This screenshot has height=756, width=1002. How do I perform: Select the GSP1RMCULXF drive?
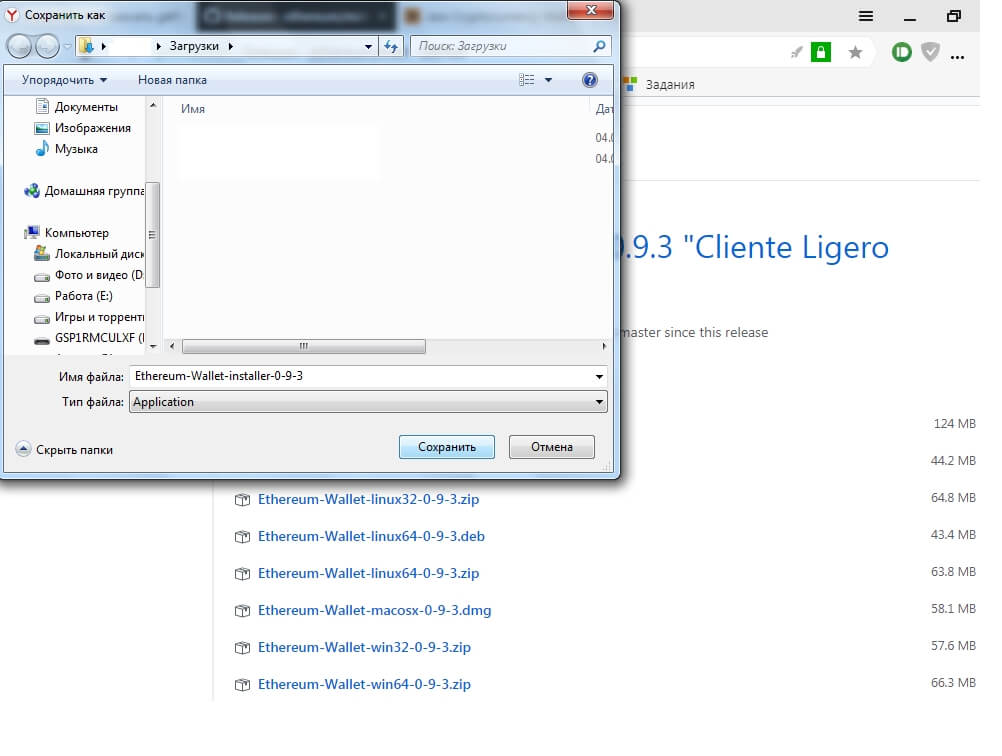point(98,337)
